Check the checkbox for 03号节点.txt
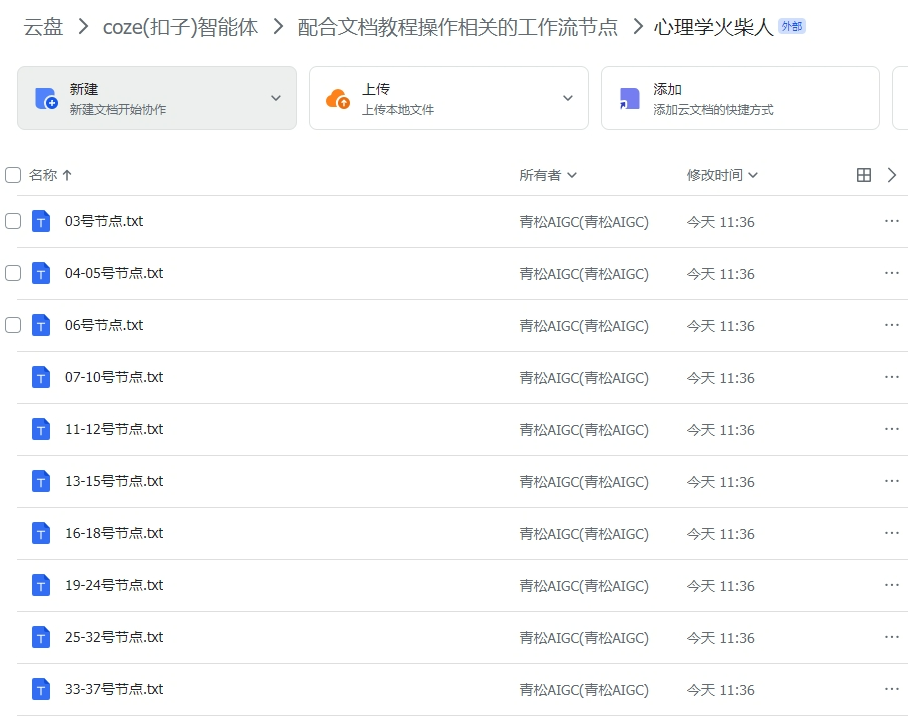 pyautogui.click(x=12, y=221)
